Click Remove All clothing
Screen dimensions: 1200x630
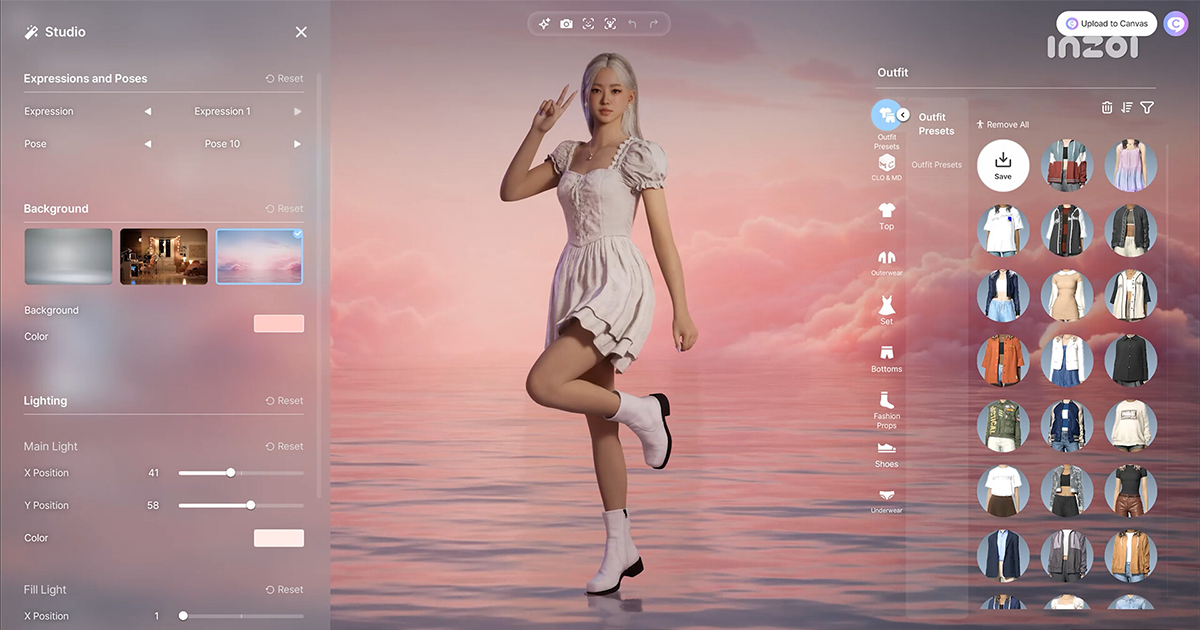1002,125
